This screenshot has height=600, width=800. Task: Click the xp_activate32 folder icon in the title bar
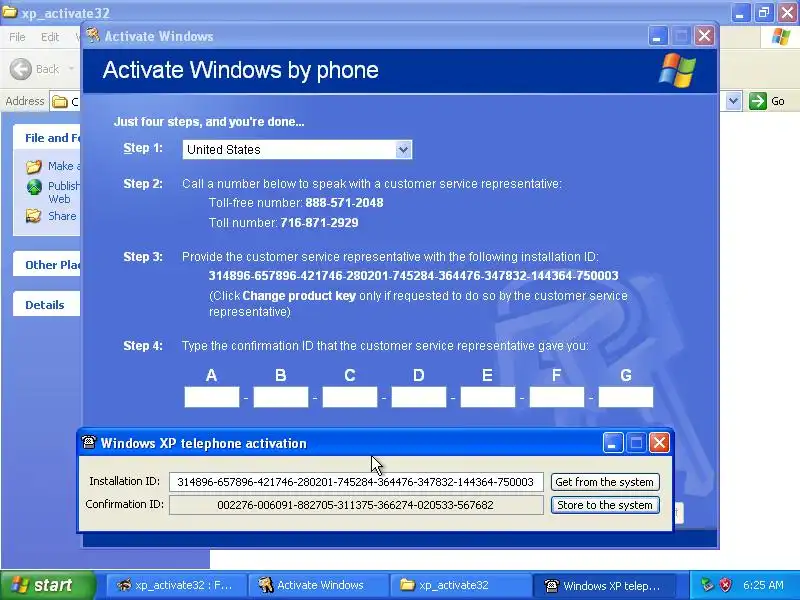coord(10,12)
